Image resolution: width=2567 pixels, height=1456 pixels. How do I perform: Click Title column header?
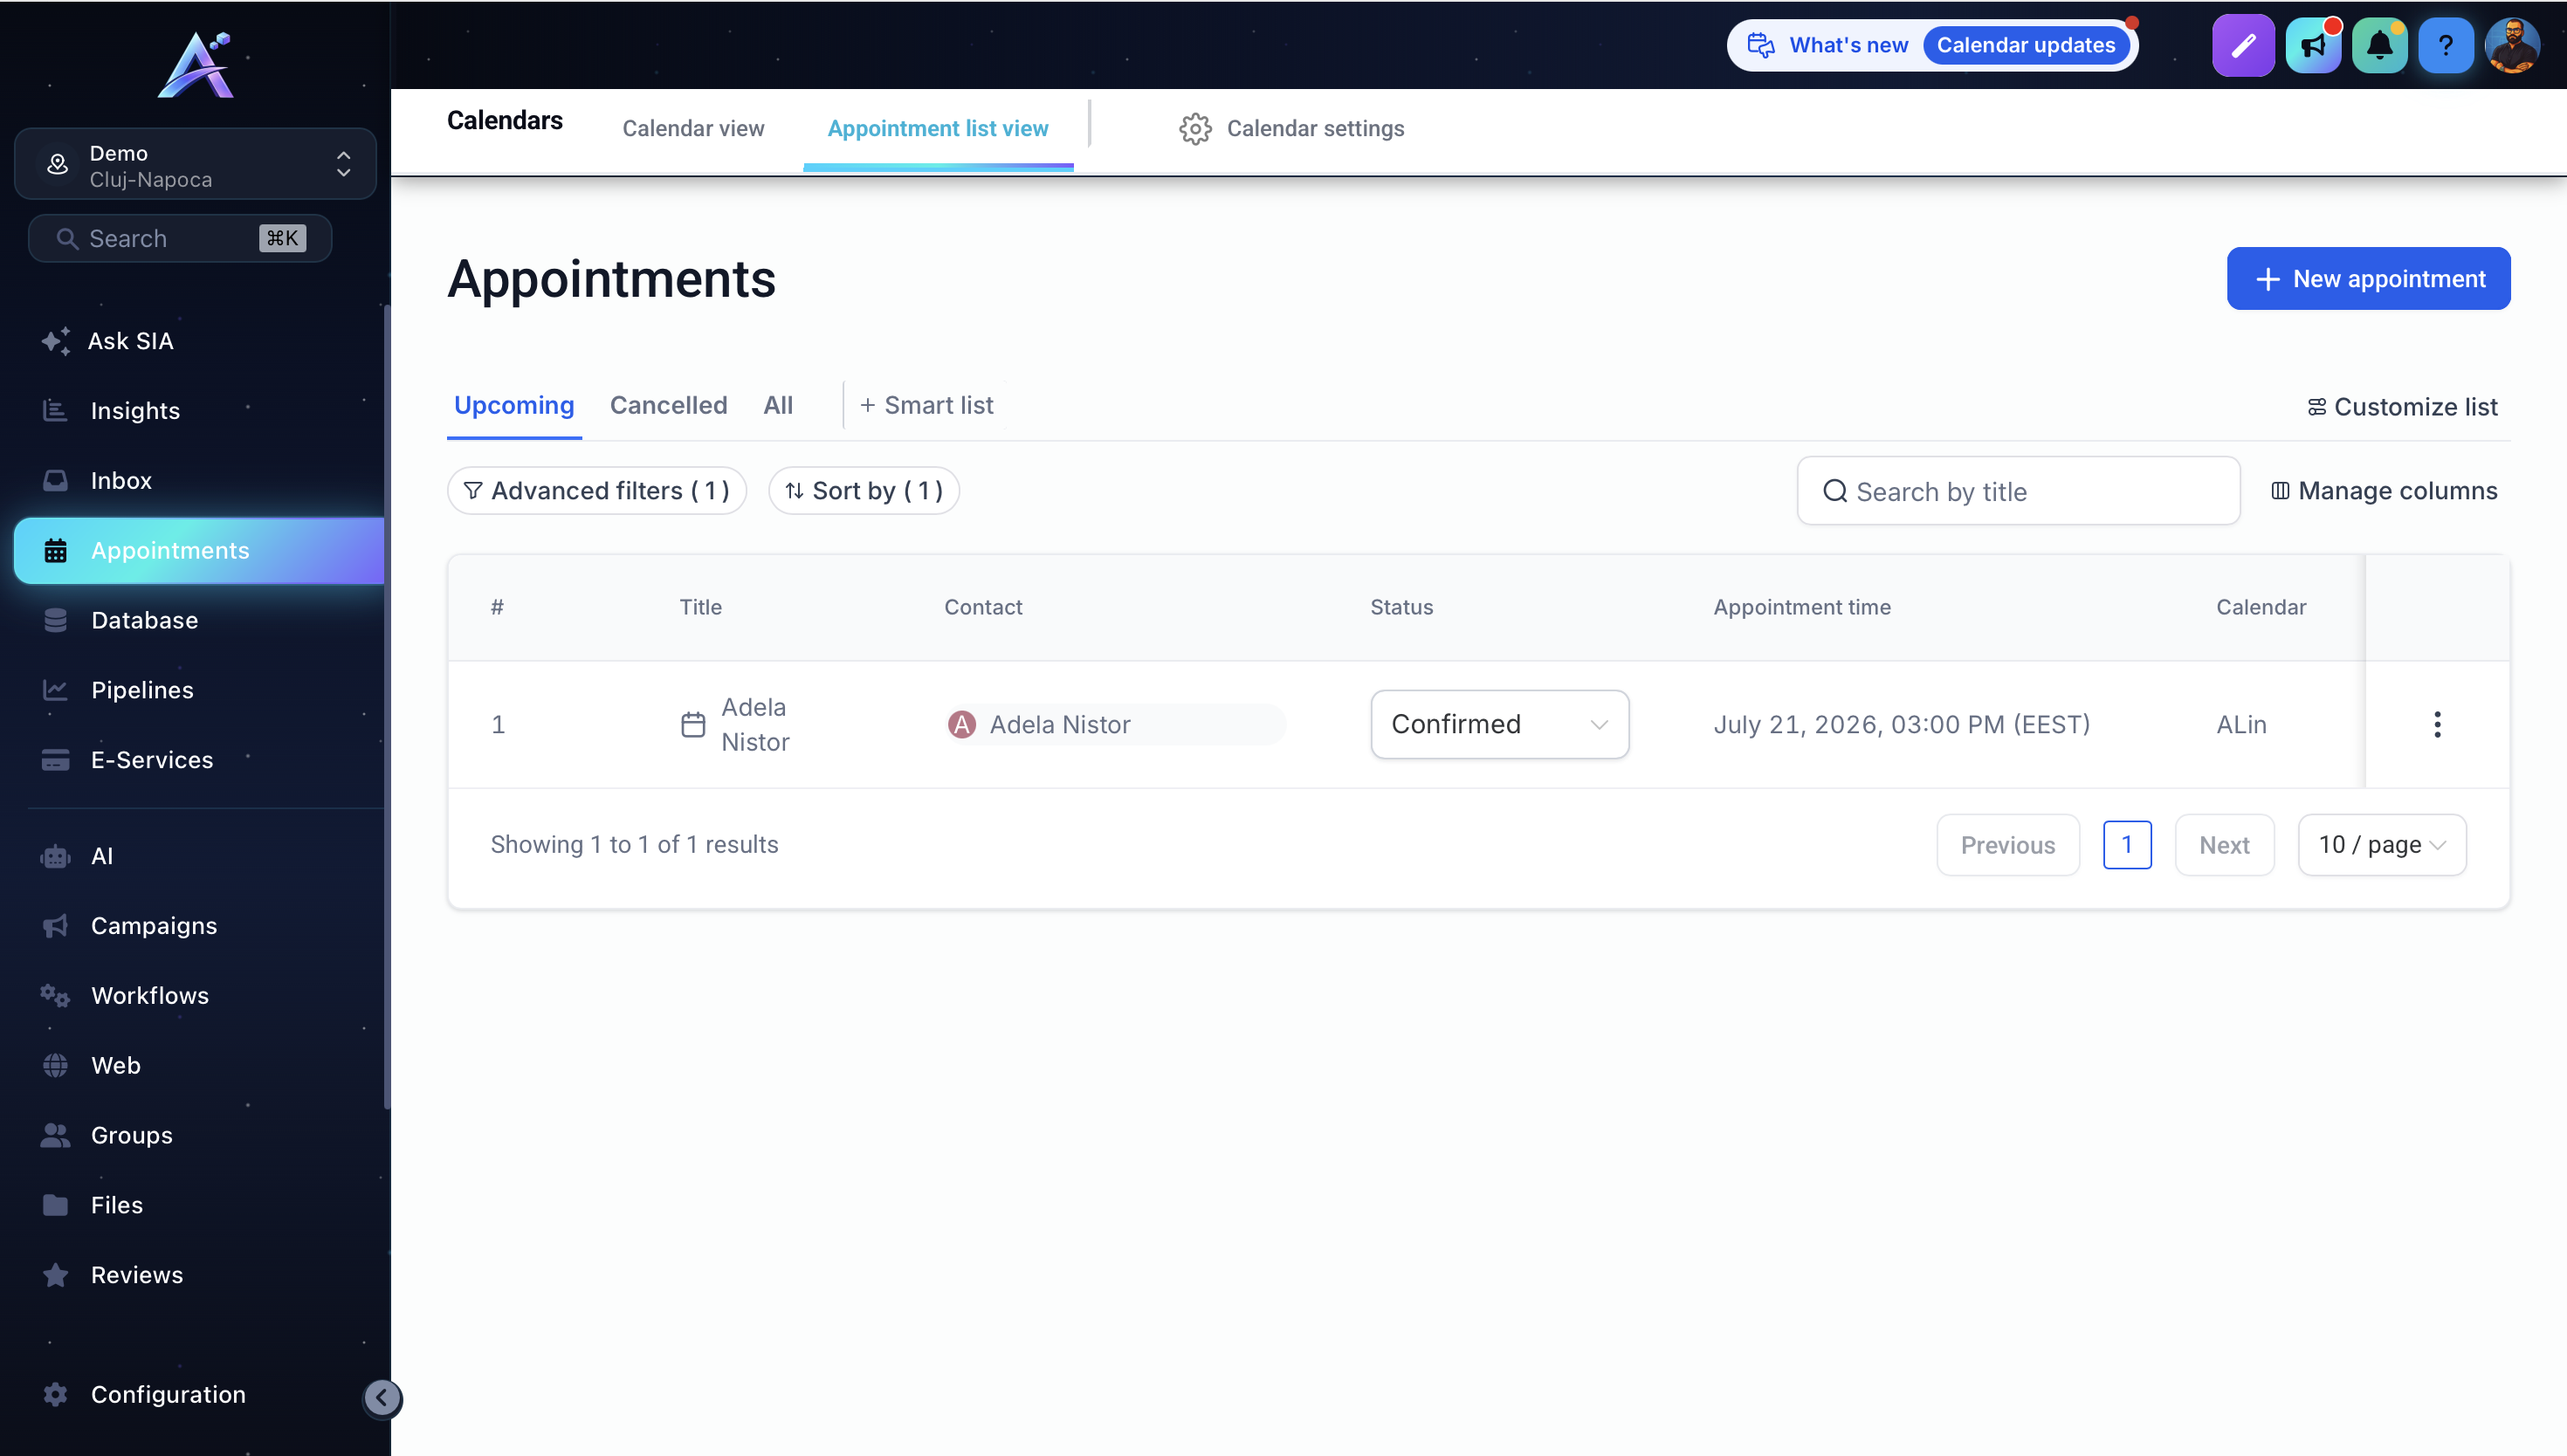point(700,608)
